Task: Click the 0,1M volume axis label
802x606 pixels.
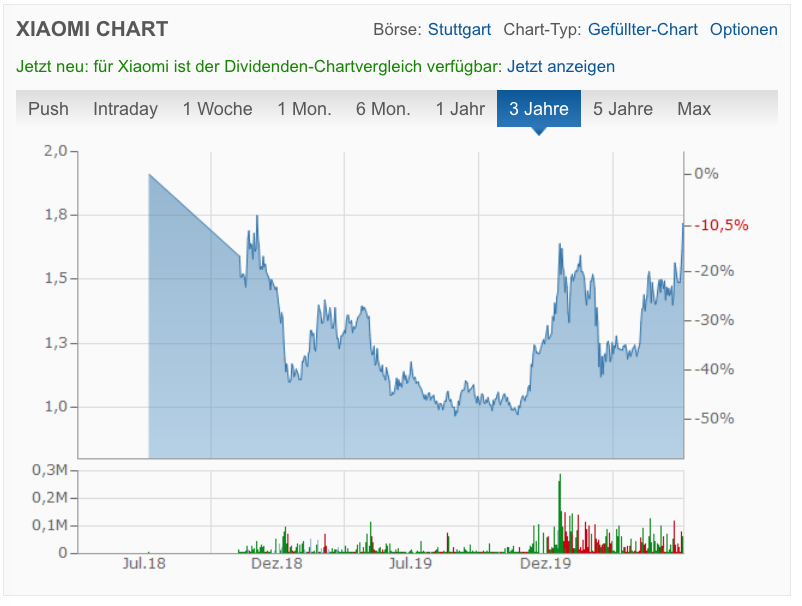Action: 50,525
